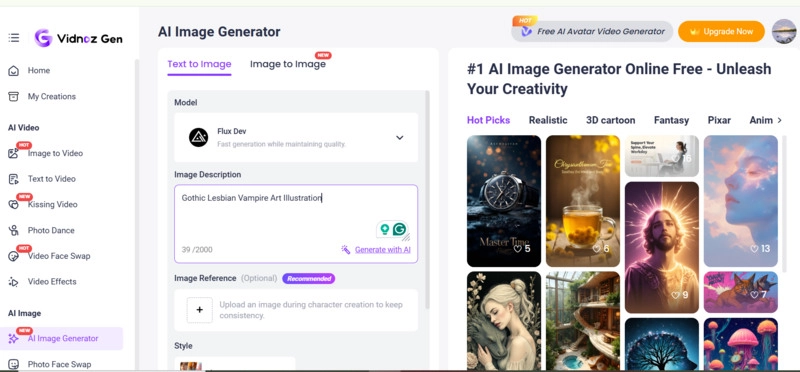Open the greenhouse treehouse image
The image size is (800, 372).
[583, 320]
